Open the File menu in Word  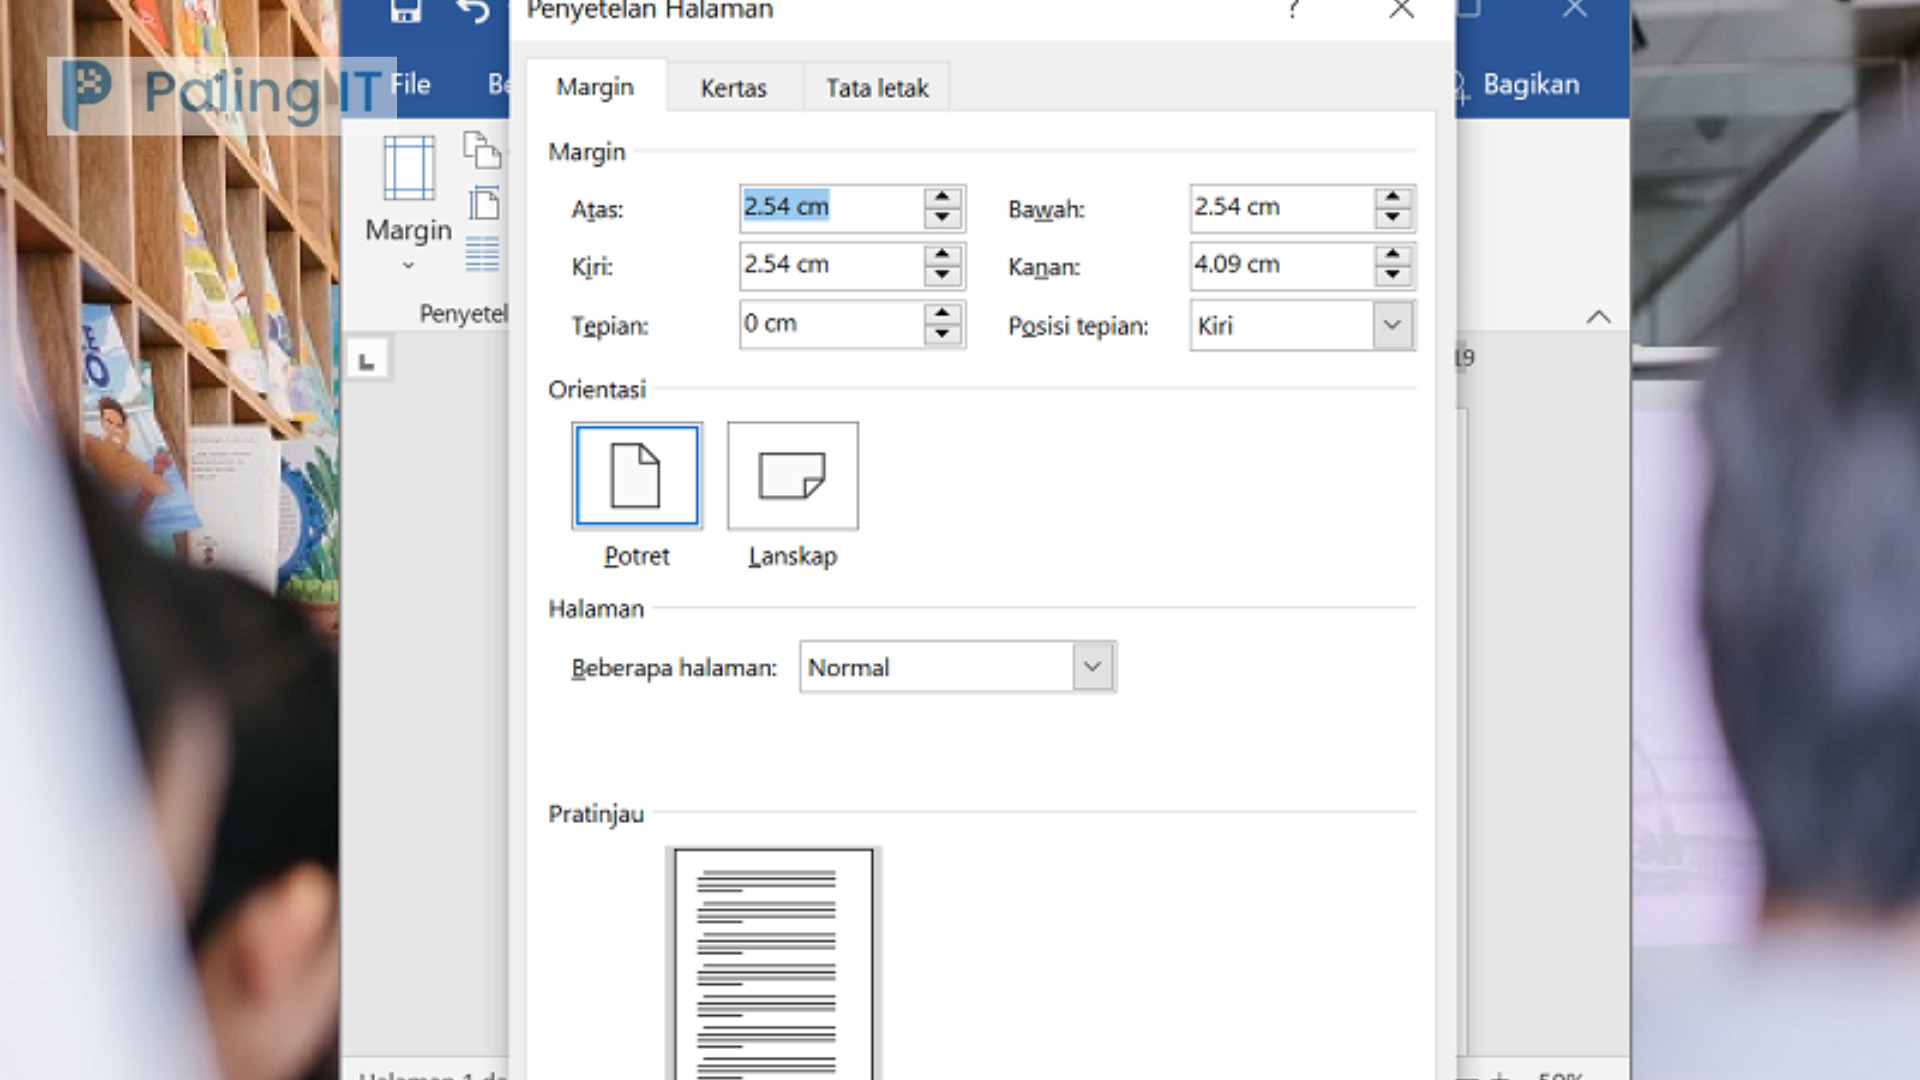pos(410,84)
